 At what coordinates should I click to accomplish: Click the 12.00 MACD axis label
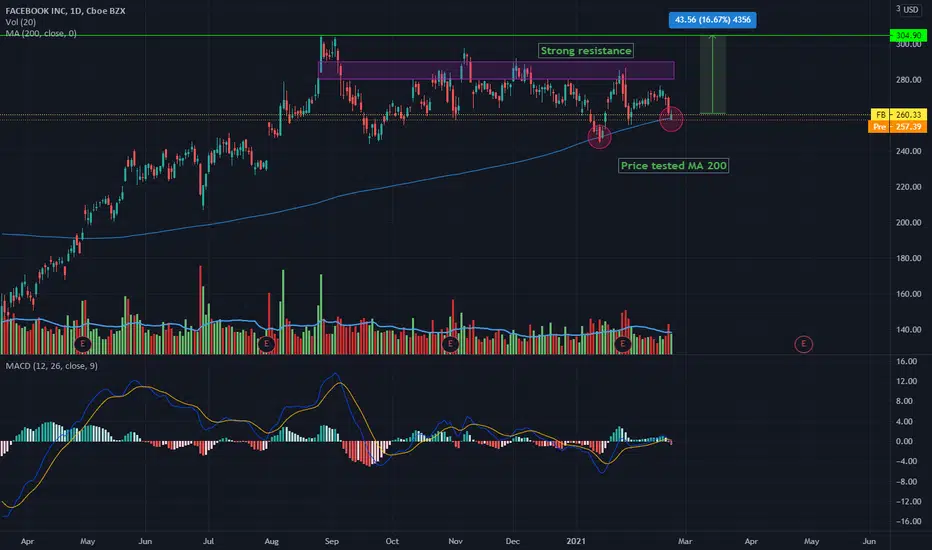coord(906,381)
